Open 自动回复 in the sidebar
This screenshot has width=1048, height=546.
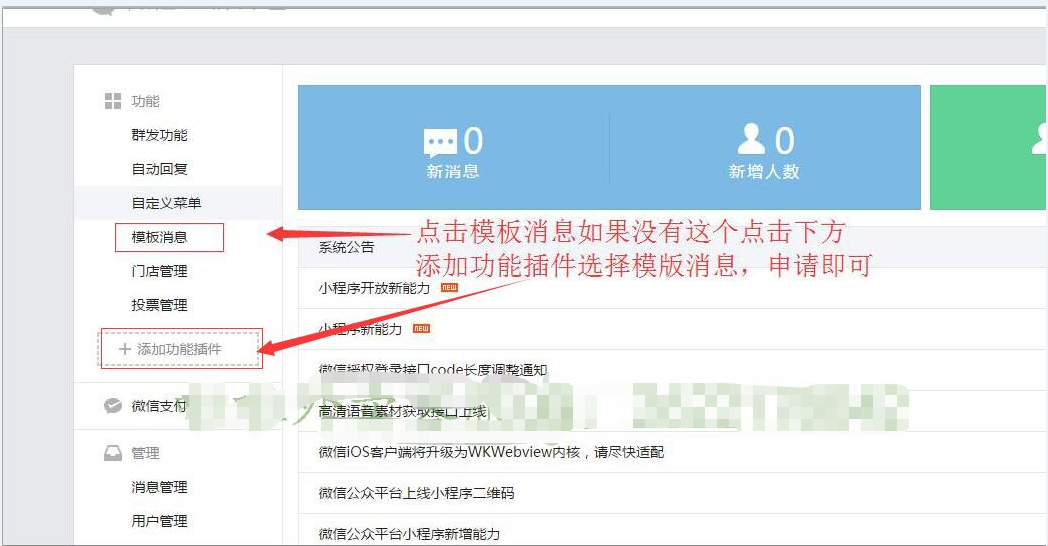tap(159, 169)
